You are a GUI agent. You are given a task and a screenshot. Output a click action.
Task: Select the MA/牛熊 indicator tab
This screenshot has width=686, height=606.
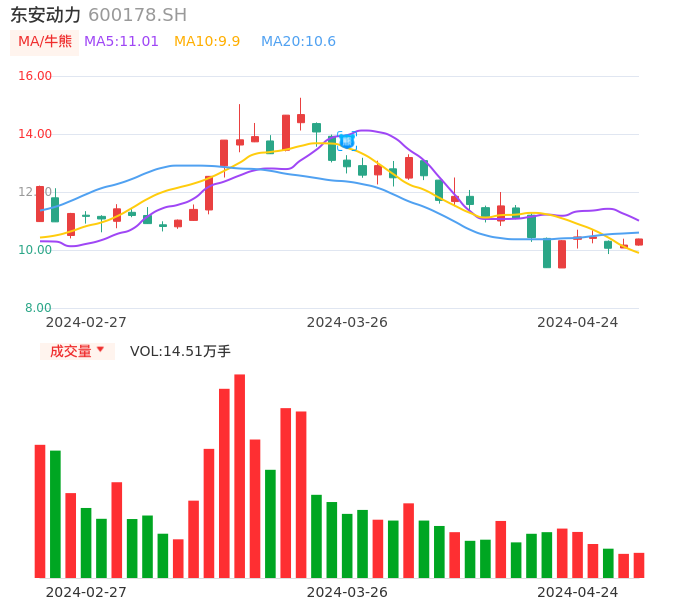point(45,42)
